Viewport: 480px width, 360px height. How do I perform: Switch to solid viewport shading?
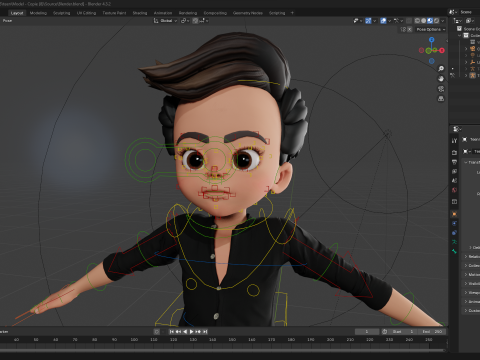[424, 21]
